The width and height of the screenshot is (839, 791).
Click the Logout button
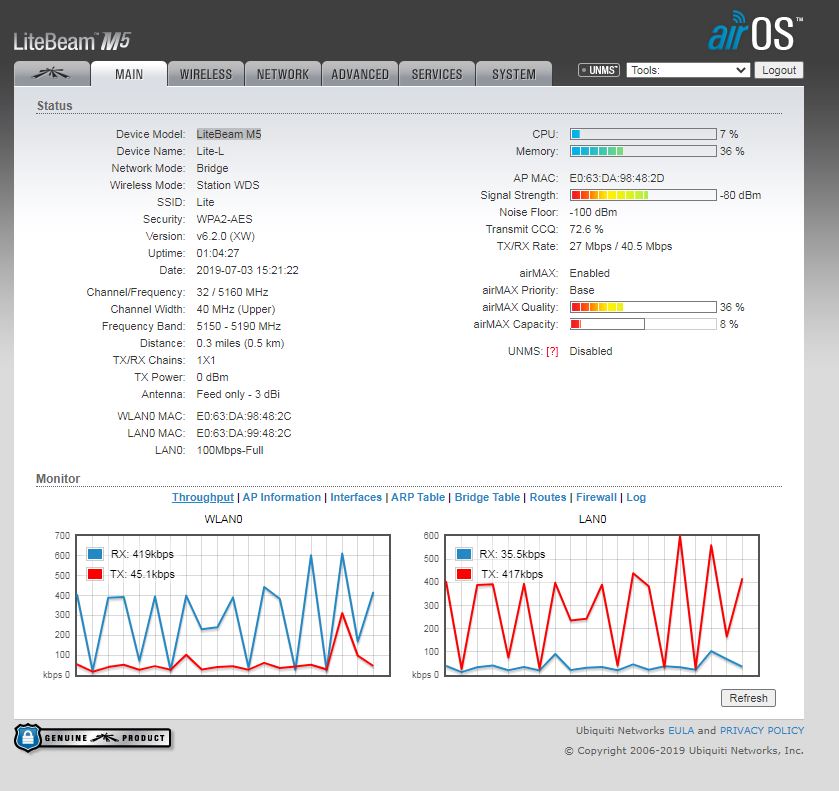779,70
